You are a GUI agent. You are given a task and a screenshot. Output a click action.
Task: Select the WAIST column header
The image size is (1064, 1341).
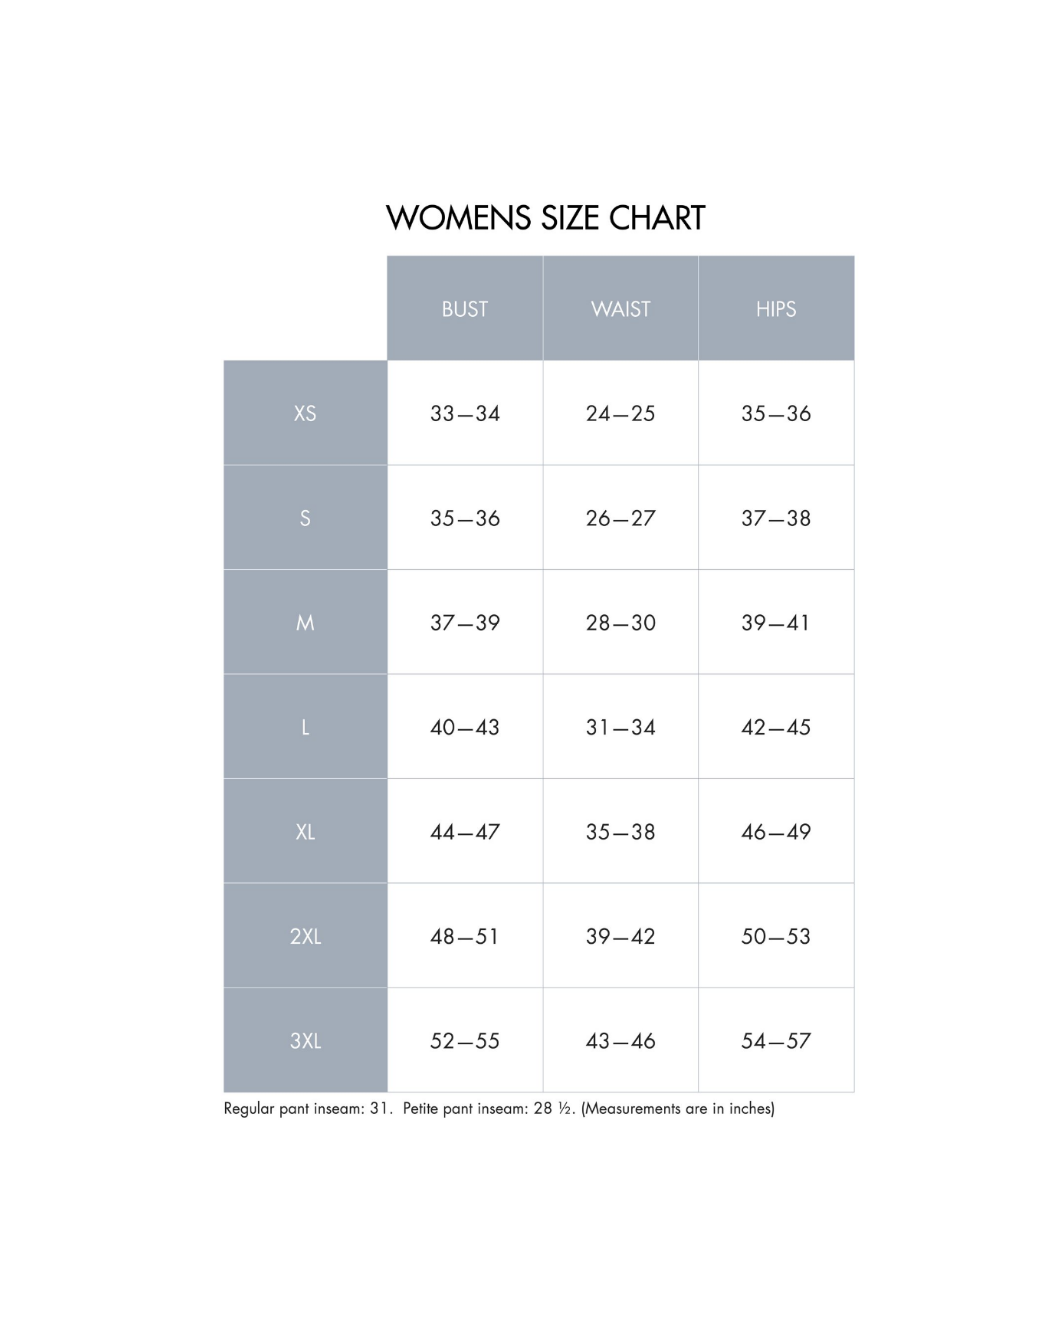[621, 308]
